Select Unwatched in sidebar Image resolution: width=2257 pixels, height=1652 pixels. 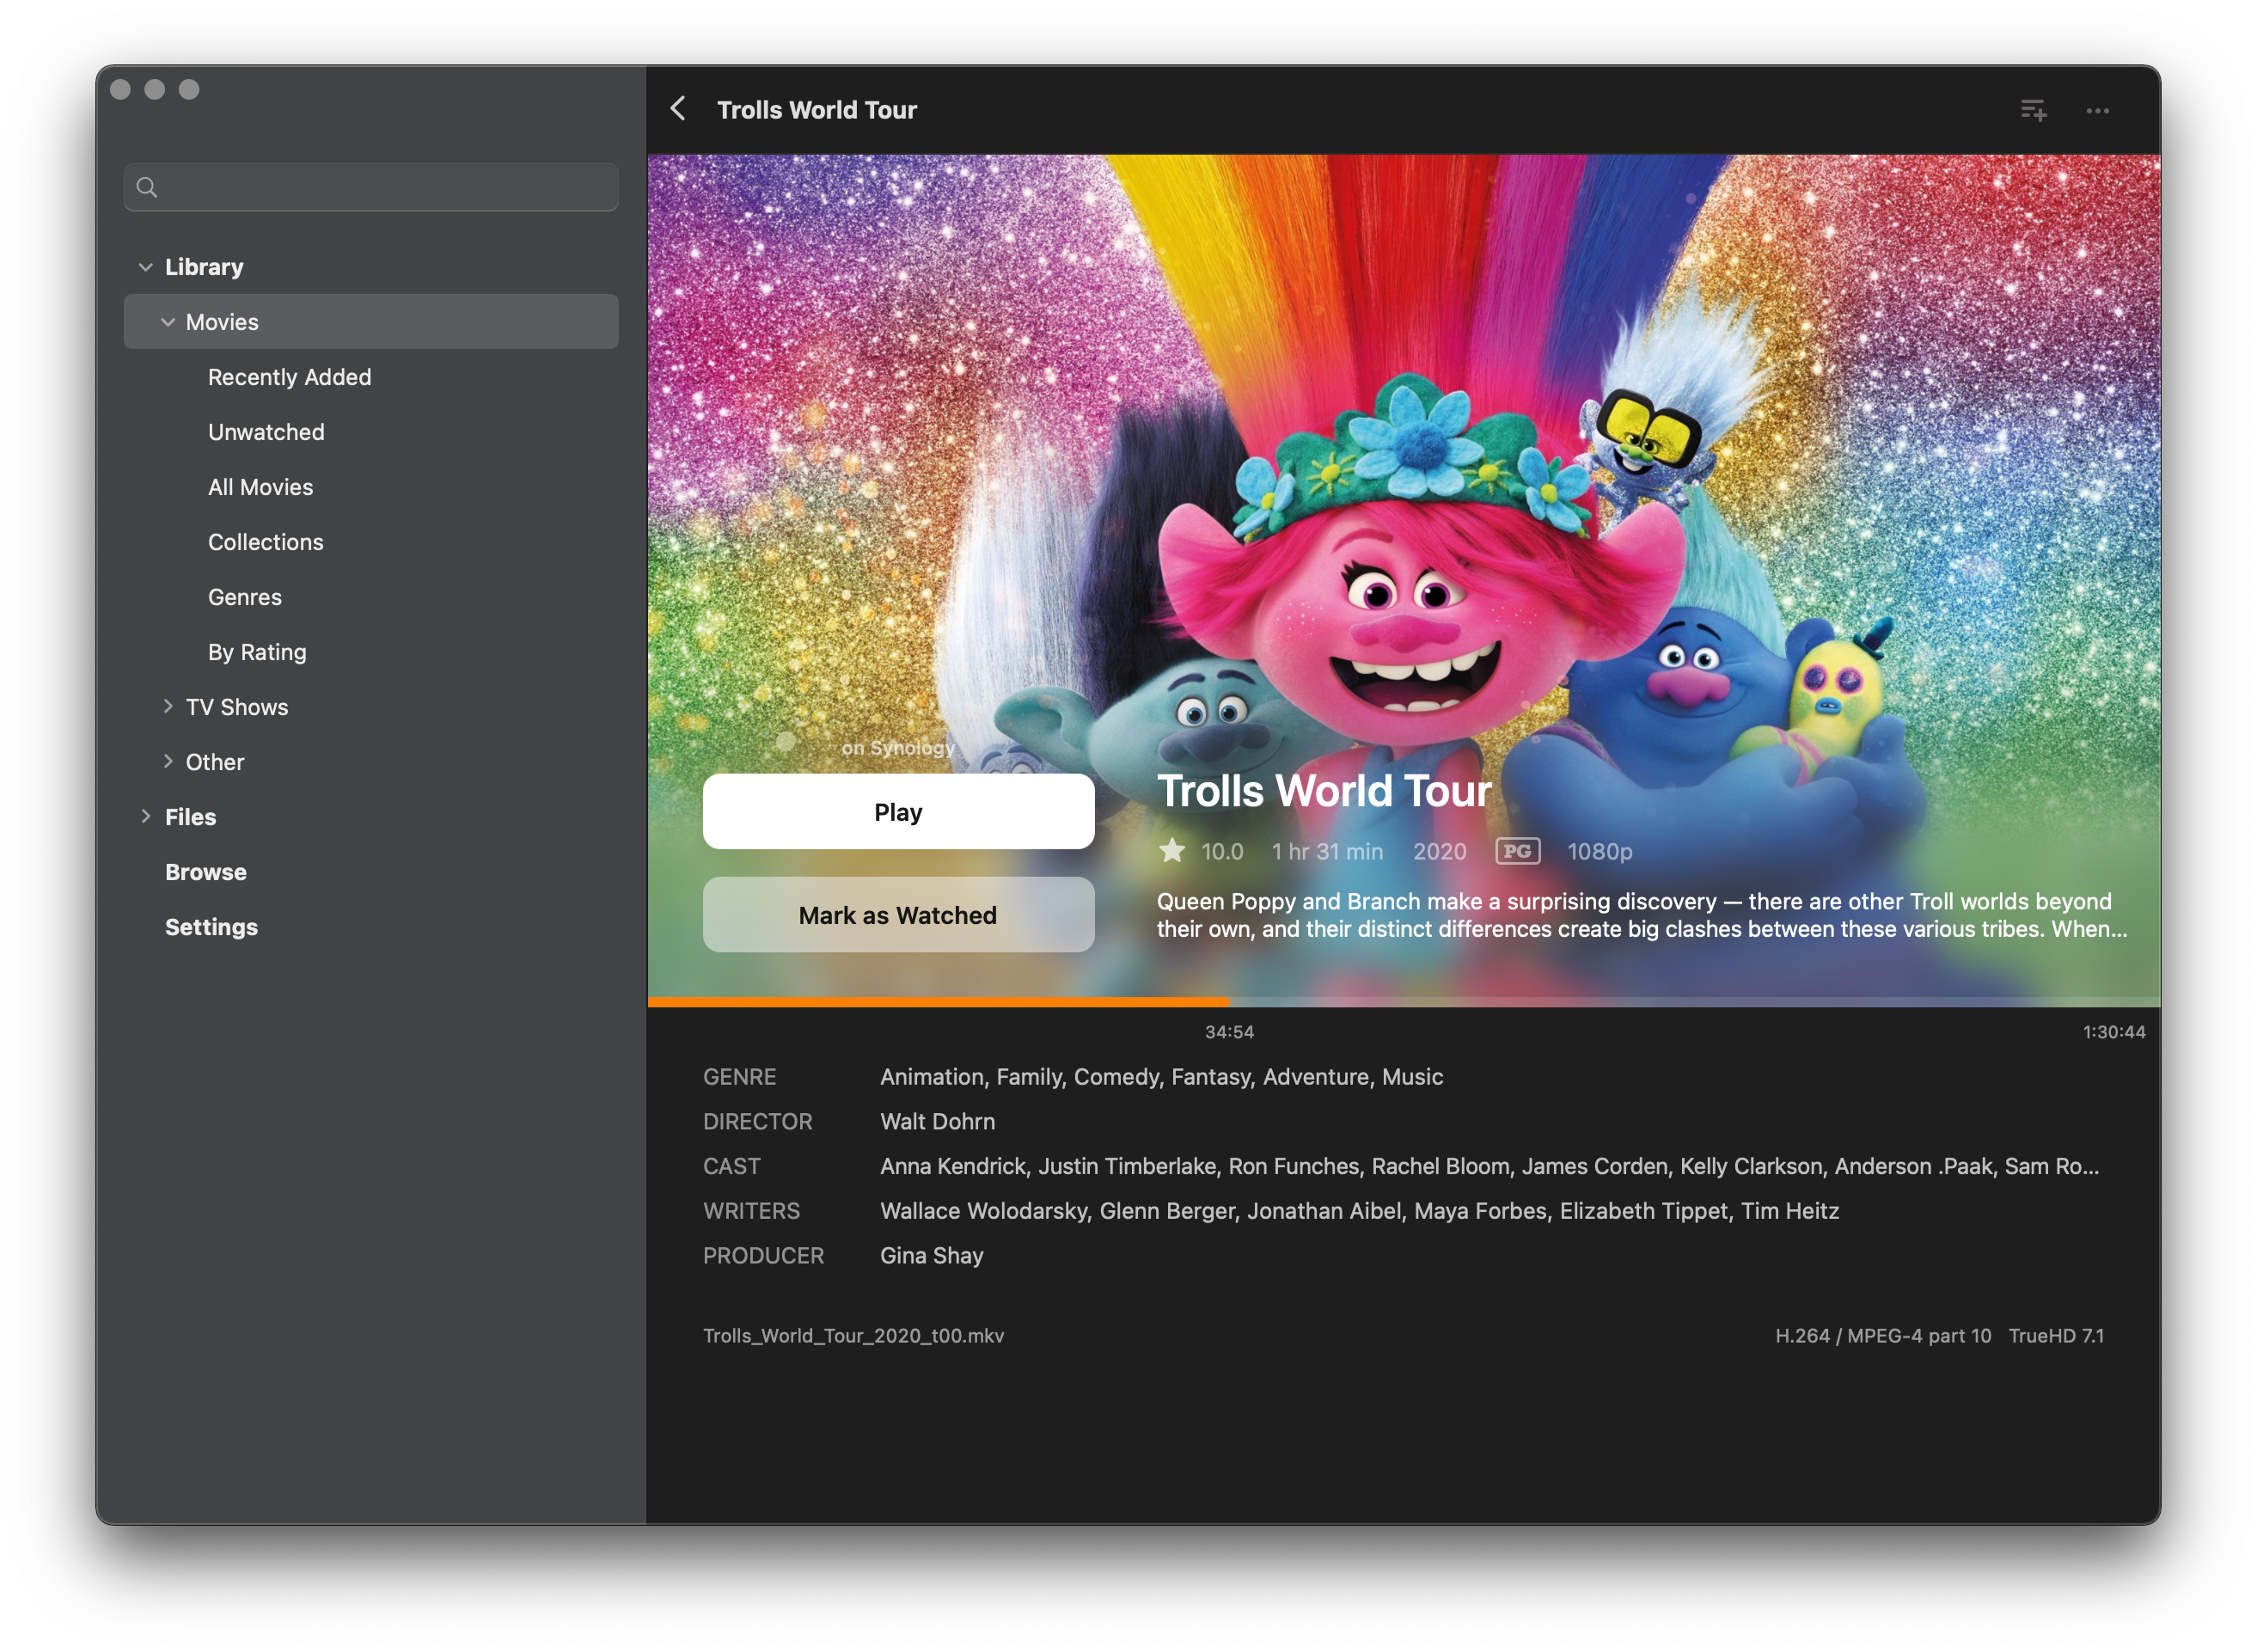(x=266, y=432)
